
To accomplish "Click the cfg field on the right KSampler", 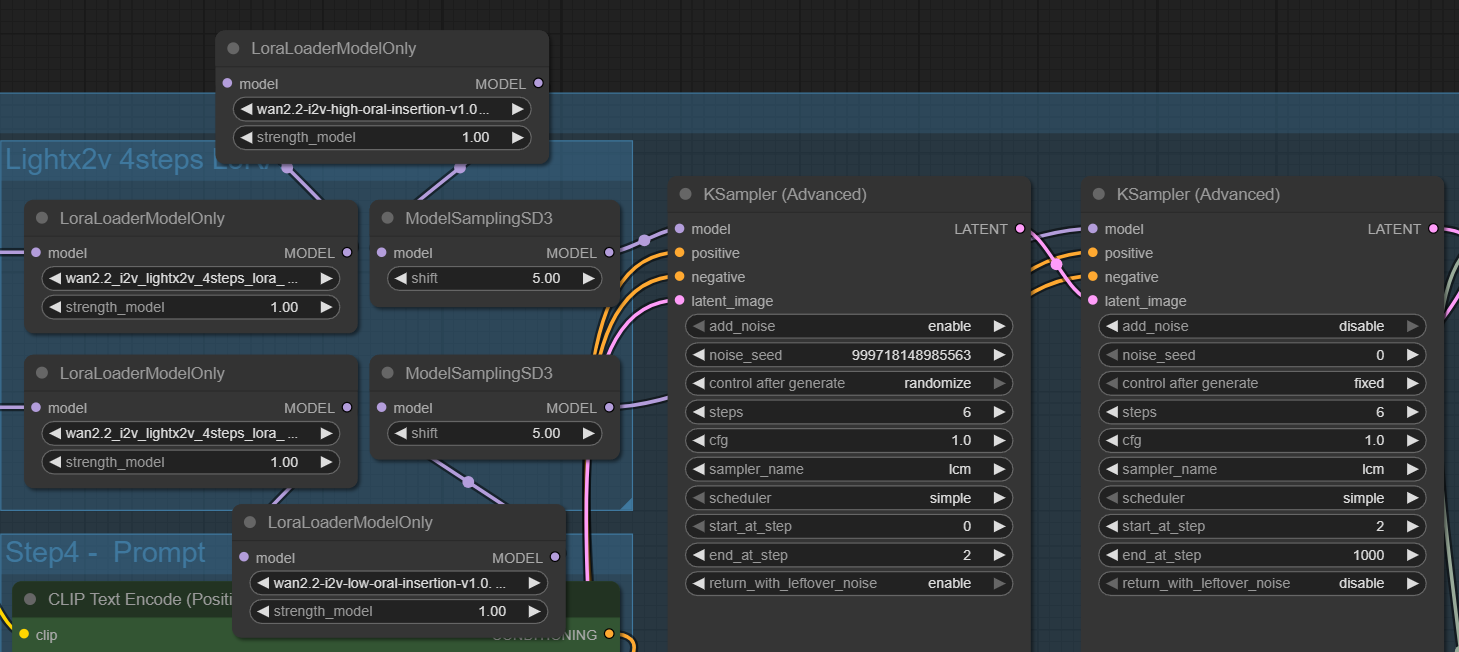I will coord(1262,440).
